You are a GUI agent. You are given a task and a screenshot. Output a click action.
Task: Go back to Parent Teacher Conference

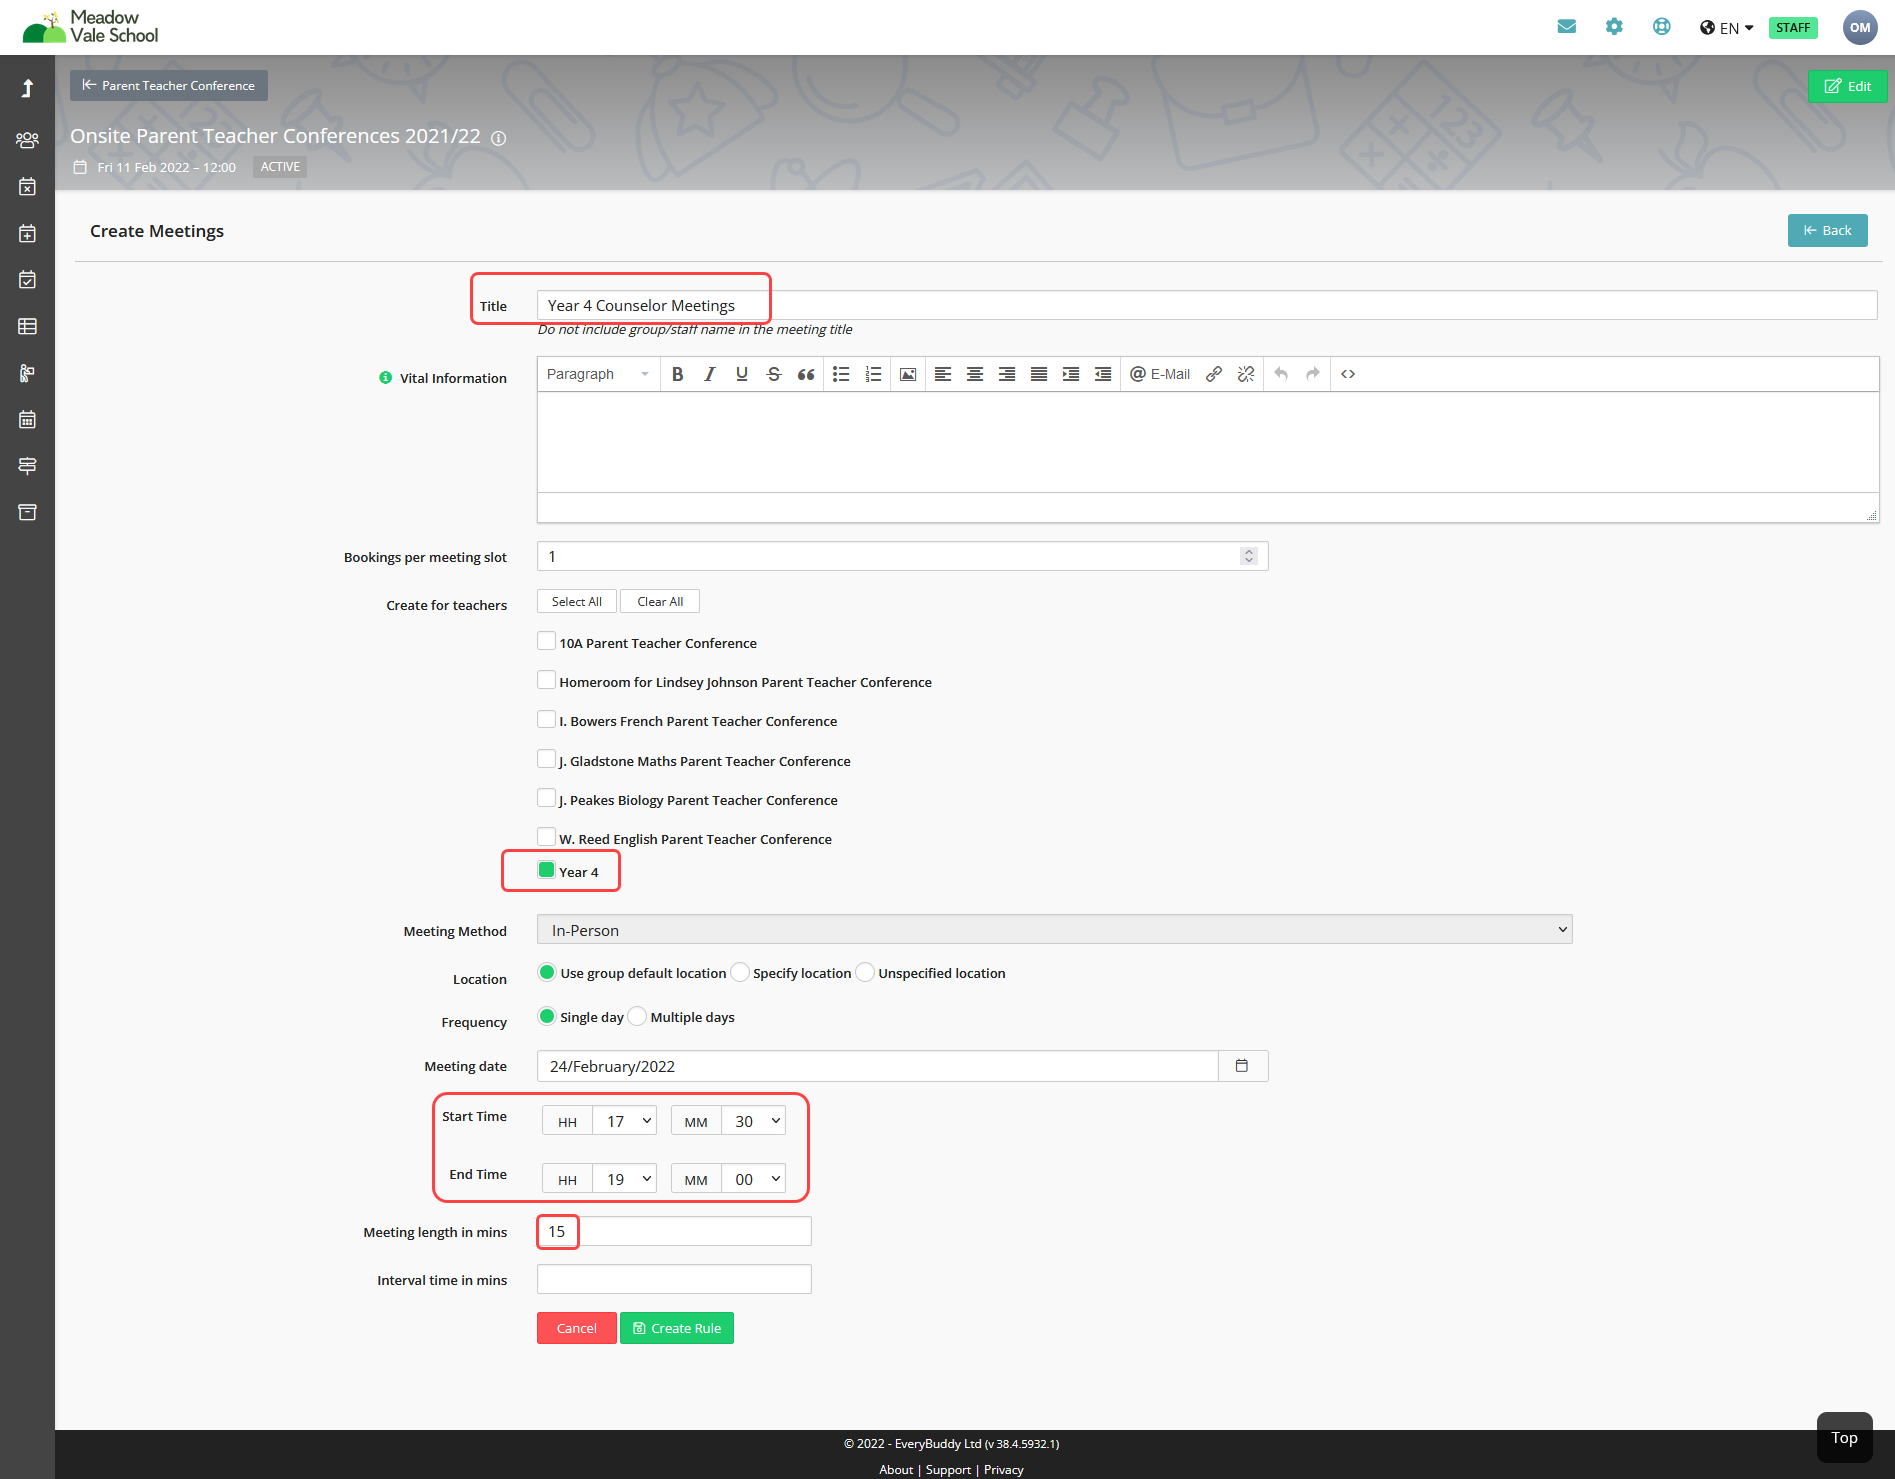click(169, 85)
